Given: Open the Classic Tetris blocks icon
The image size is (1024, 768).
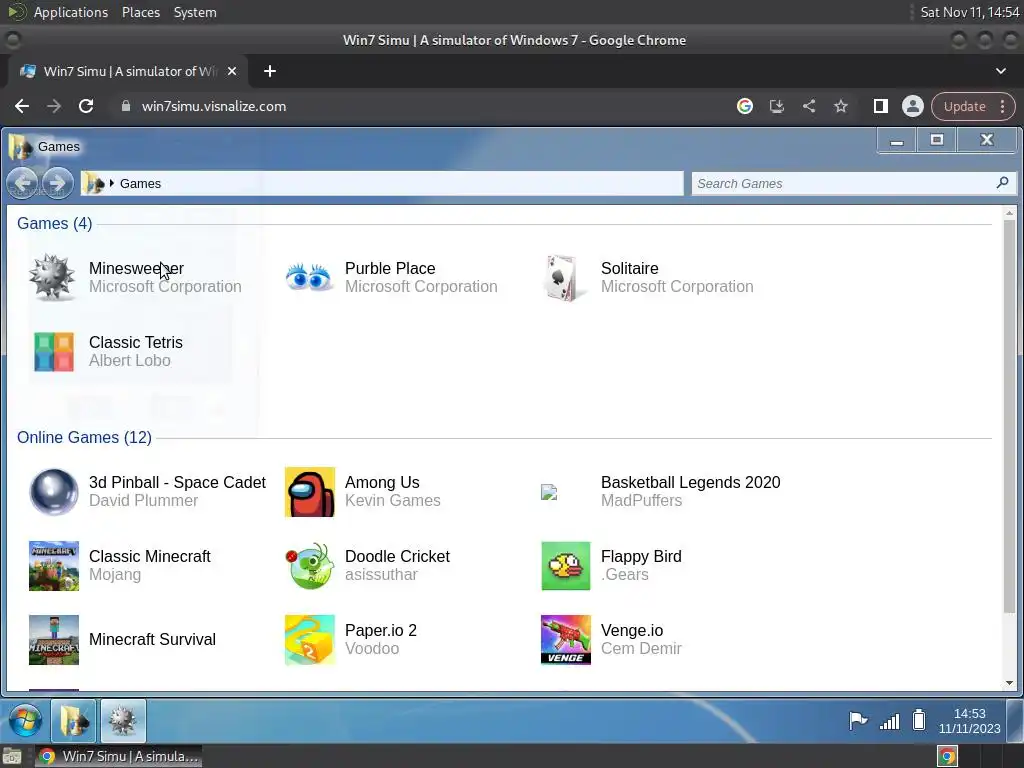Looking at the screenshot, I should pyautogui.click(x=54, y=351).
